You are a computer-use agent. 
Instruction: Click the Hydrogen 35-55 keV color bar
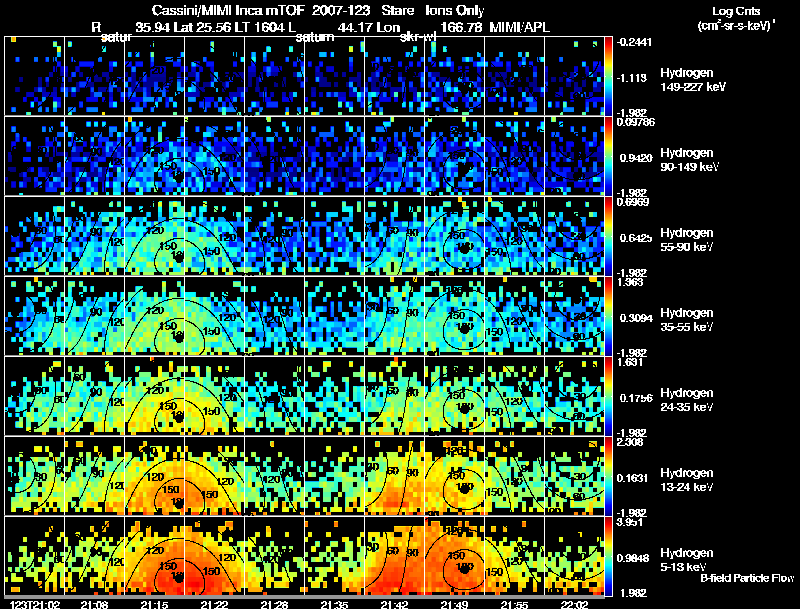coord(608,316)
